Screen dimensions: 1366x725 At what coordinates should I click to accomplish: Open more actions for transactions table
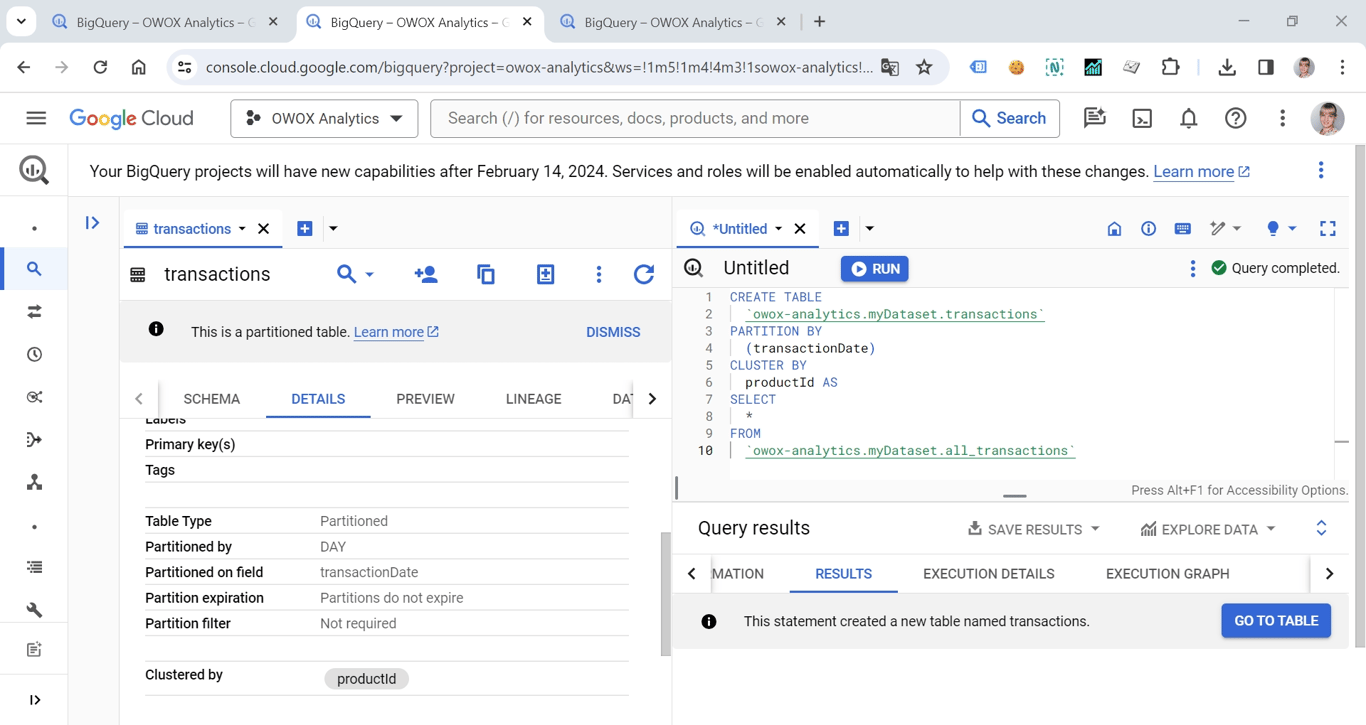click(599, 274)
